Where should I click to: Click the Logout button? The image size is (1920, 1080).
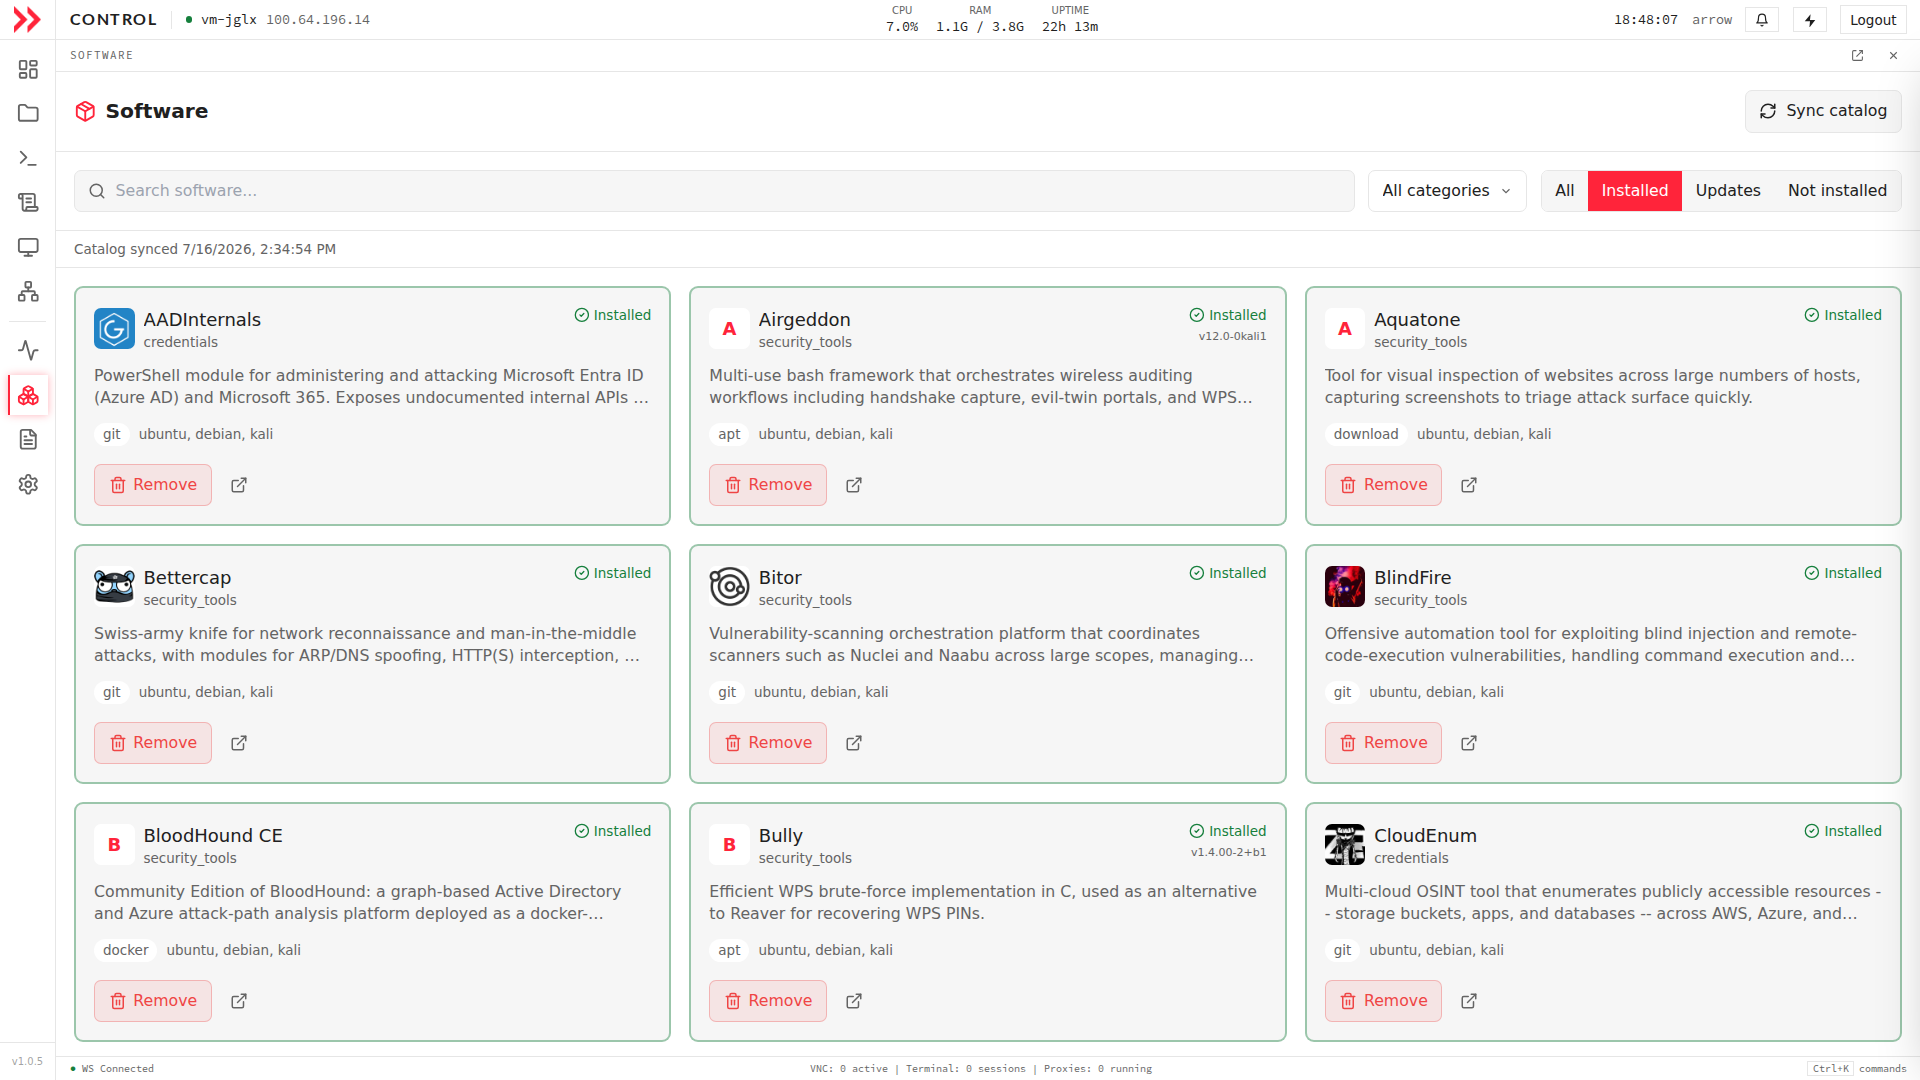[1873, 20]
